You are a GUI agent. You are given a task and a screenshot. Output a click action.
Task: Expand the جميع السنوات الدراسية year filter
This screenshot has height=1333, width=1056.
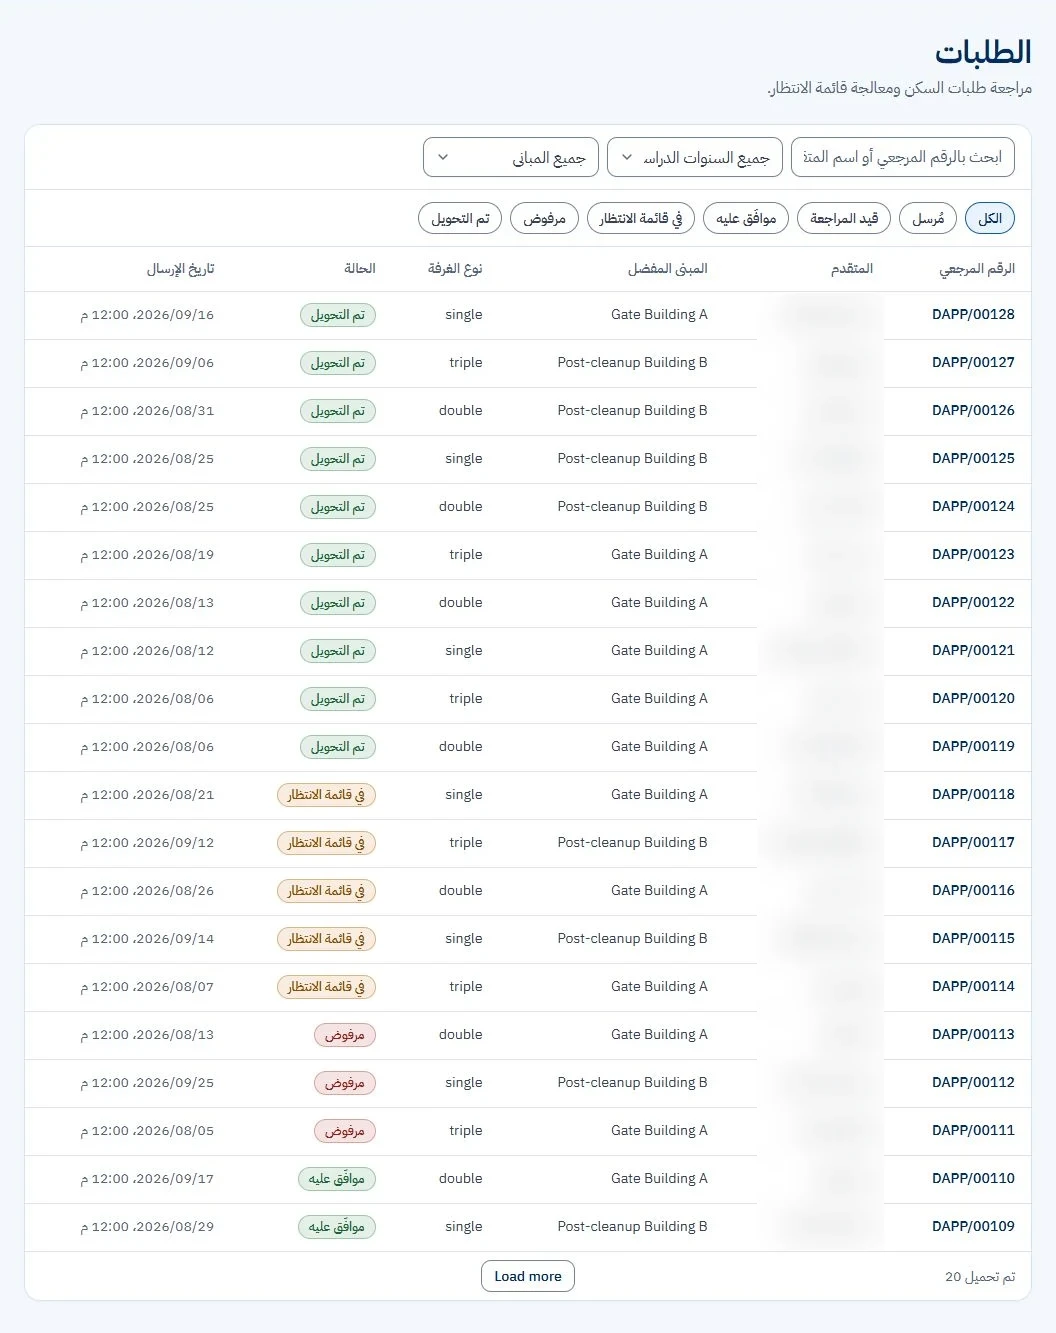[695, 158]
